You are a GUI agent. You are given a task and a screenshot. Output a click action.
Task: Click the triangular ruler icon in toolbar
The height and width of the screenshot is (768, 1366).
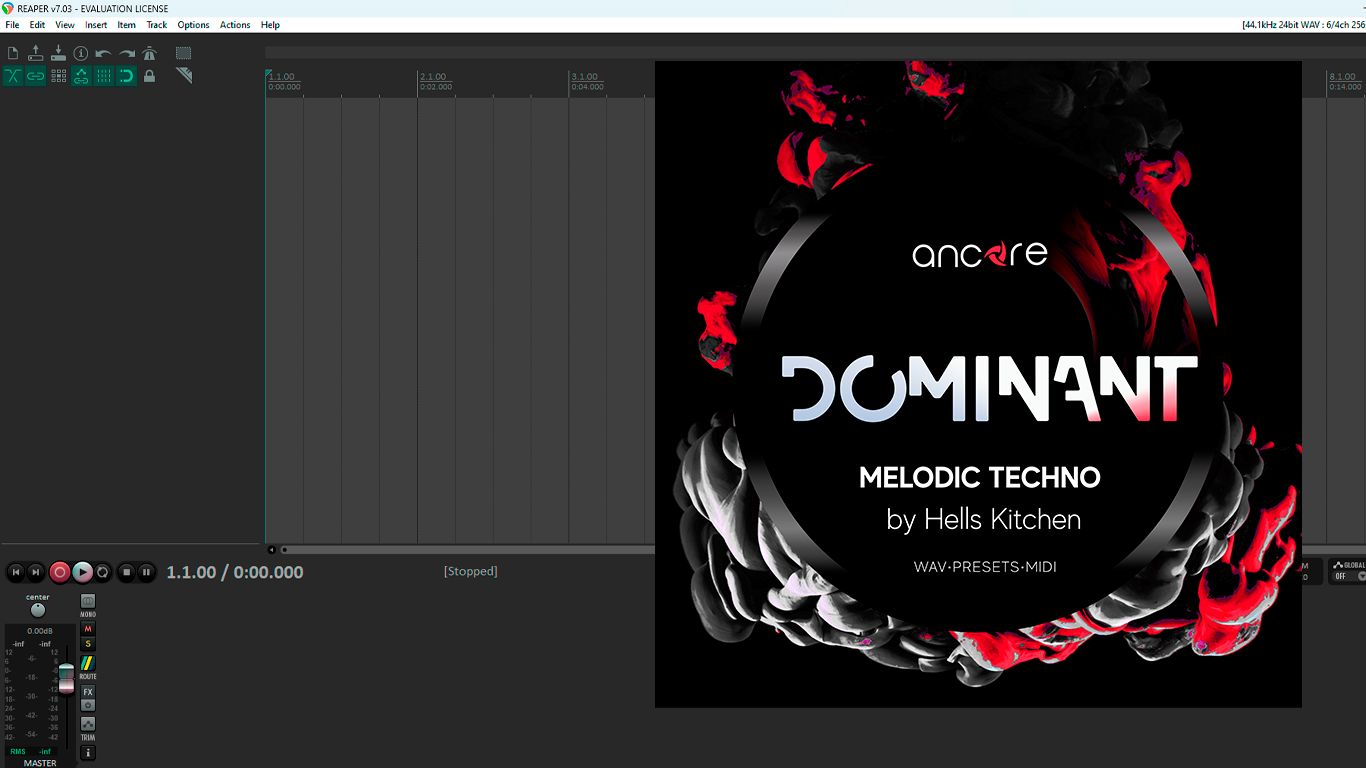[x=184, y=76]
